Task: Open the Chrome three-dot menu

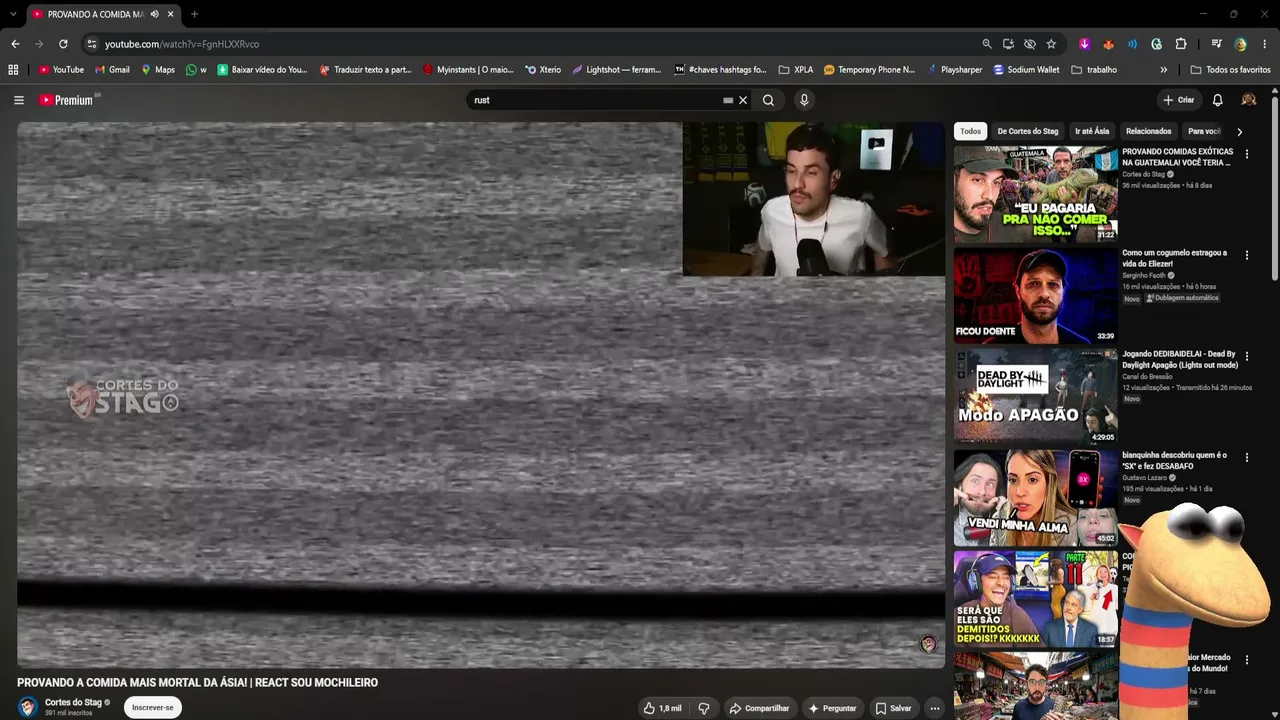Action: [1265, 44]
